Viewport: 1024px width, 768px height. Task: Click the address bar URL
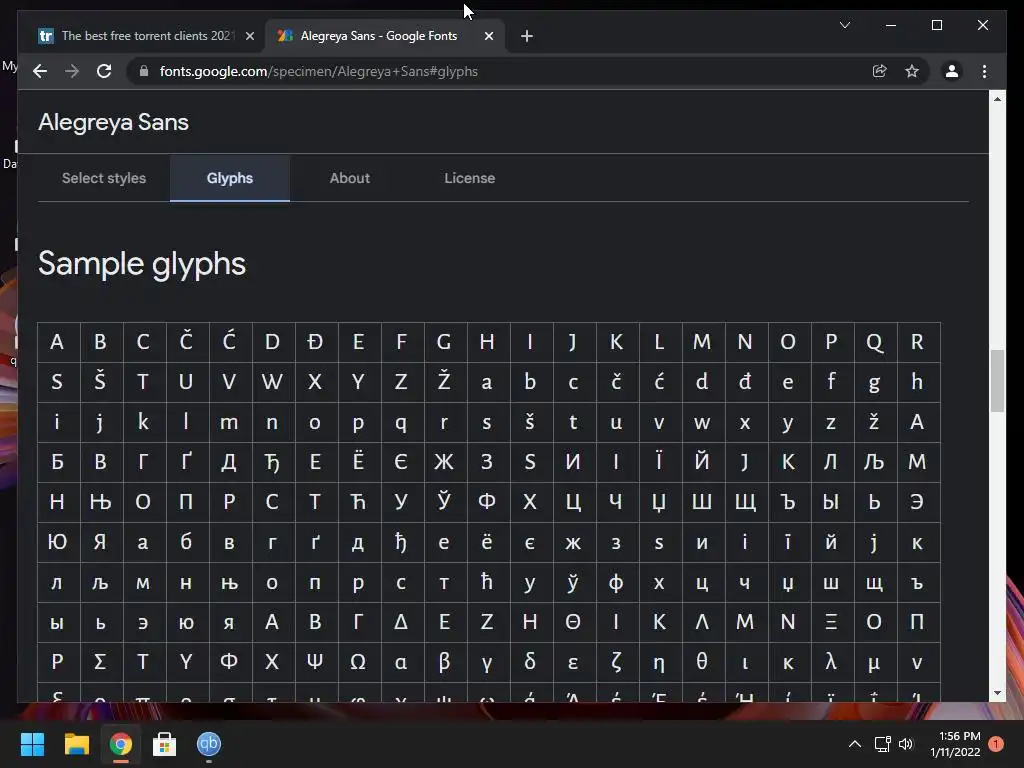(x=319, y=71)
